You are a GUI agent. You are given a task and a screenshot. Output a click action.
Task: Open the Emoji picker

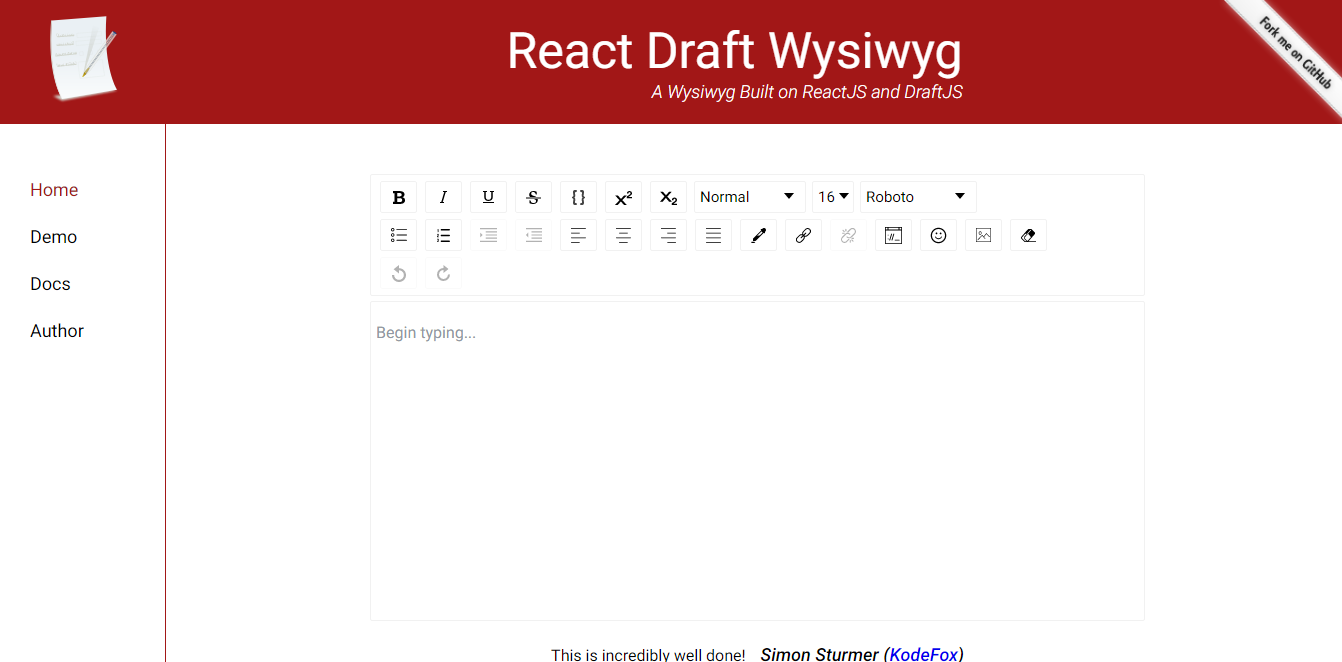tap(938, 235)
